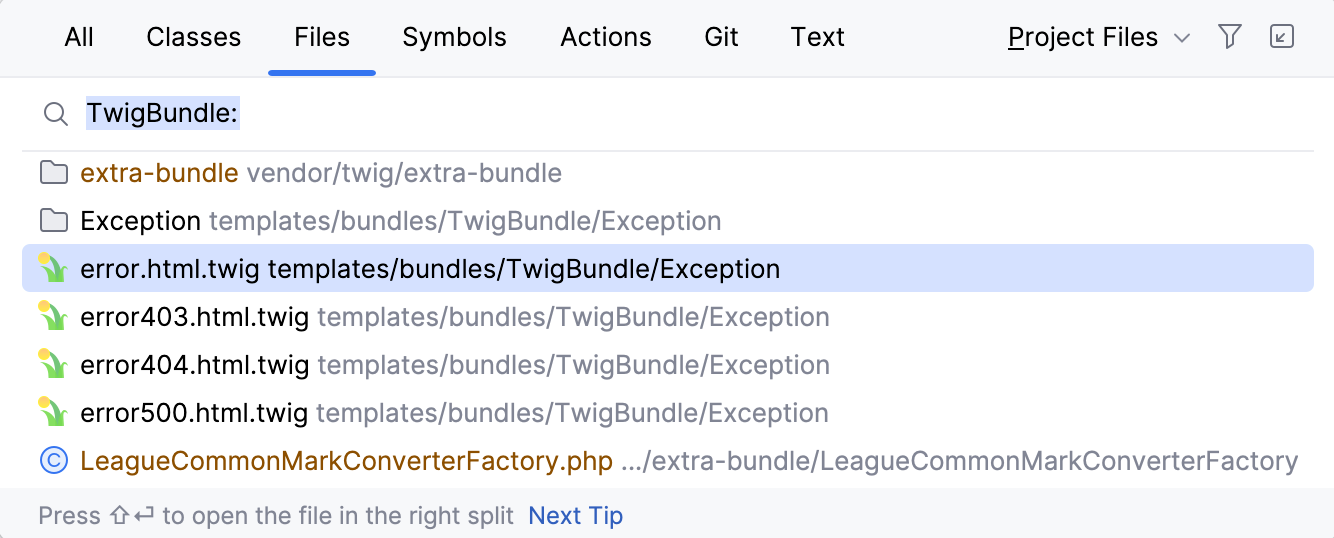Click the Twig icon beside error500.html.twig
The width and height of the screenshot is (1334, 538).
[x=53, y=413]
